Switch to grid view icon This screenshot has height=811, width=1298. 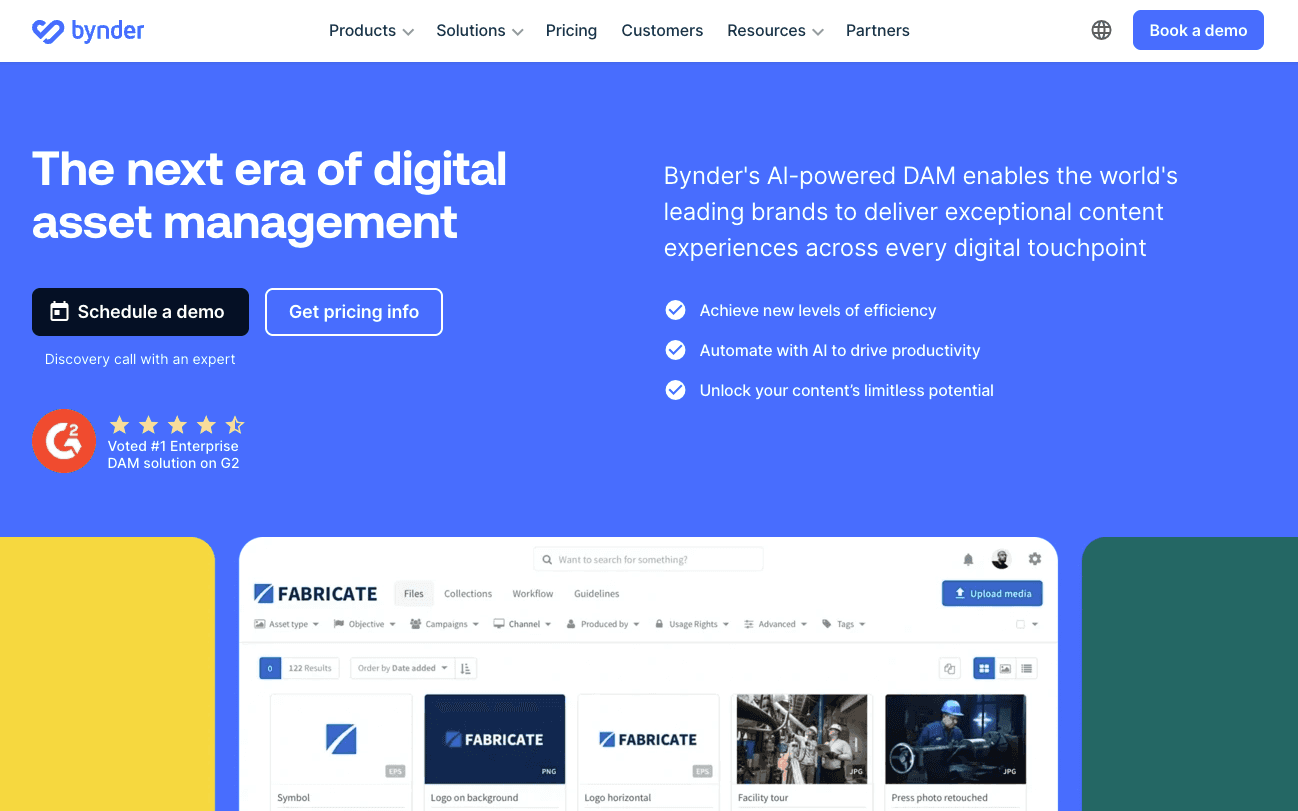click(x=984, y=668)
